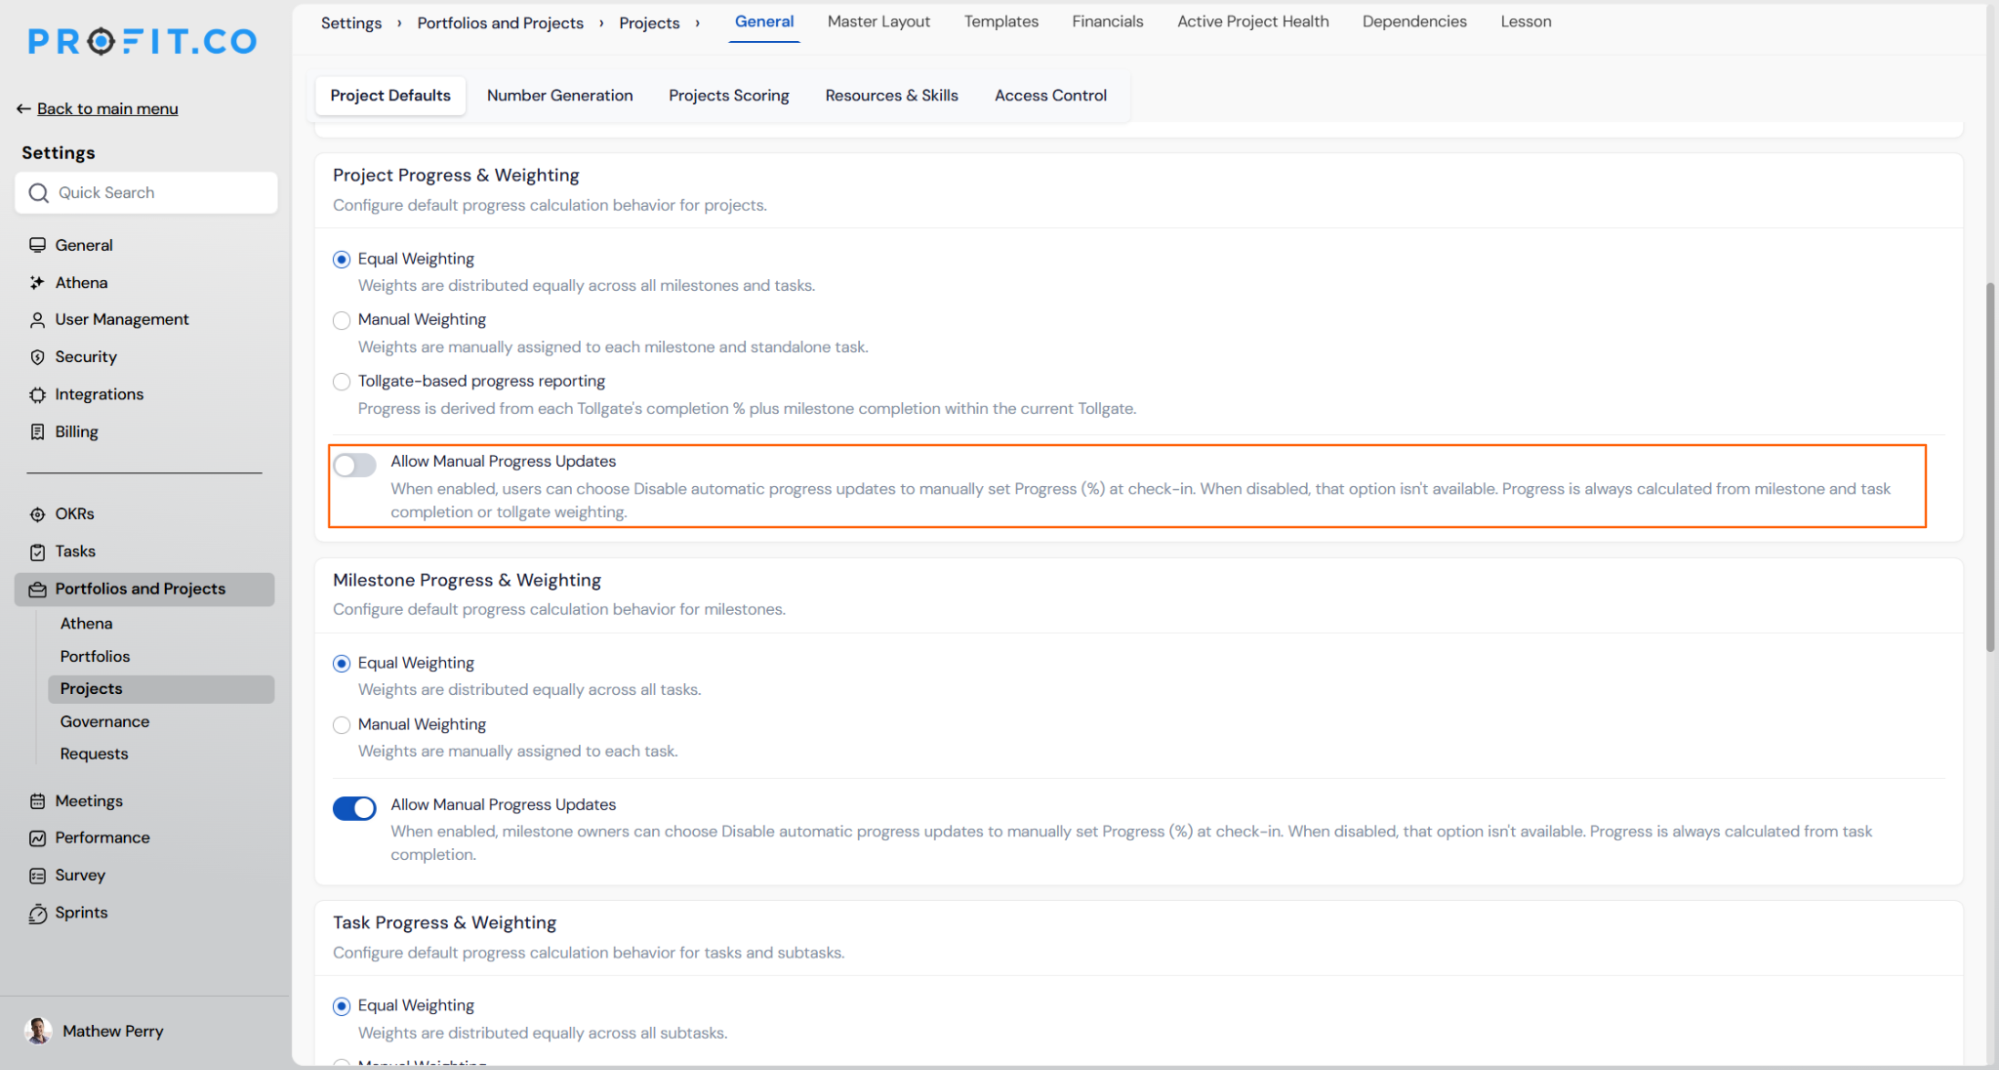This screenshot has height=1070, width=1999.
Task: Disable milestone Allow Manual Progress Updates toggle
Action: pyautogui.click(x=355, y=808)
